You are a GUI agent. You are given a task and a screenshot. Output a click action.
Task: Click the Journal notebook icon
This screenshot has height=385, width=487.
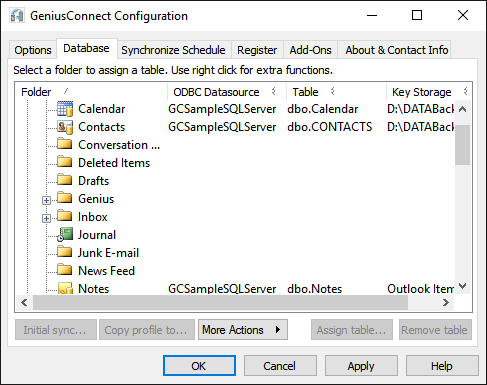tap(65, 234)
